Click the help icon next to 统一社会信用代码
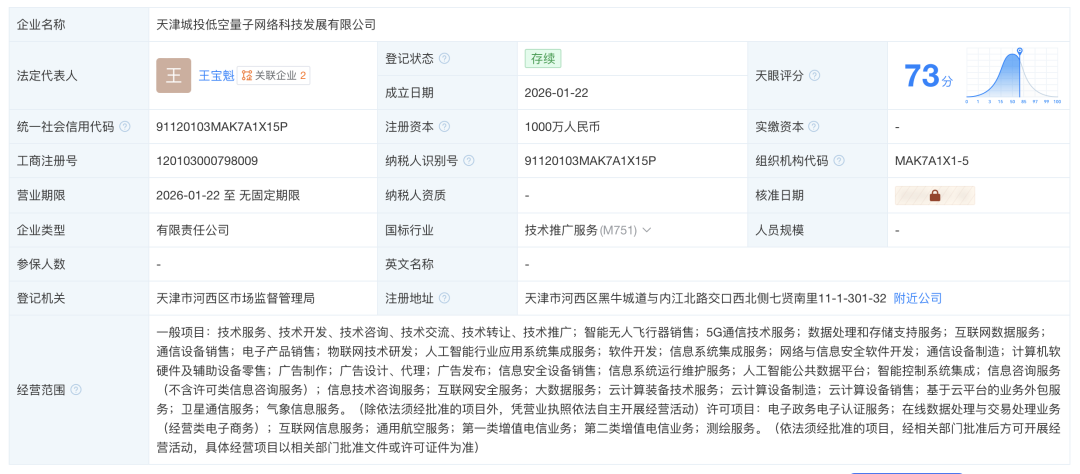The width and height of the screenshot is (1080, 474). pyautogui.click(x=125, y=127)
